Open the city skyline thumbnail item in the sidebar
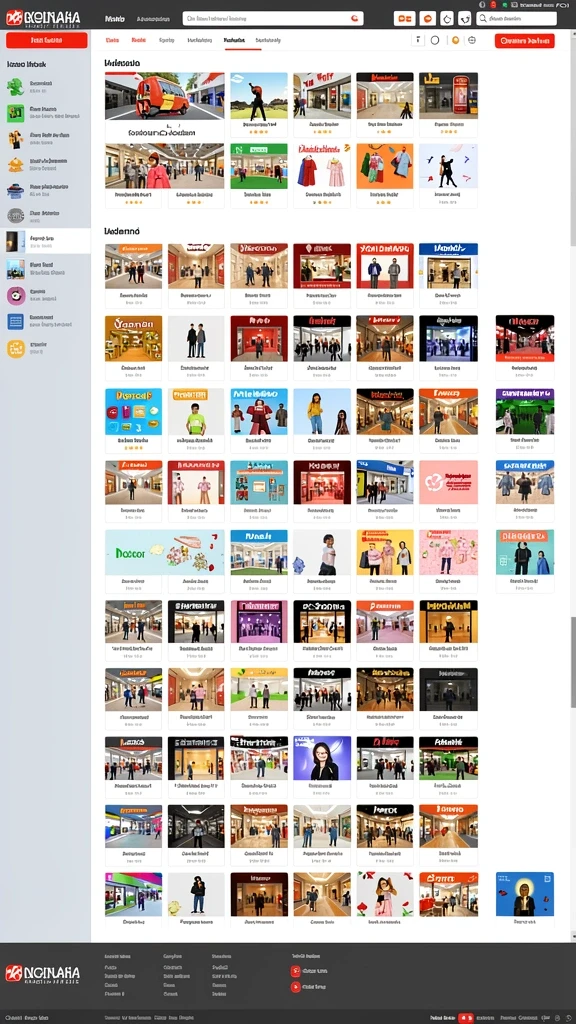This screenshot has width=576, height=1024. coord(46,268)
